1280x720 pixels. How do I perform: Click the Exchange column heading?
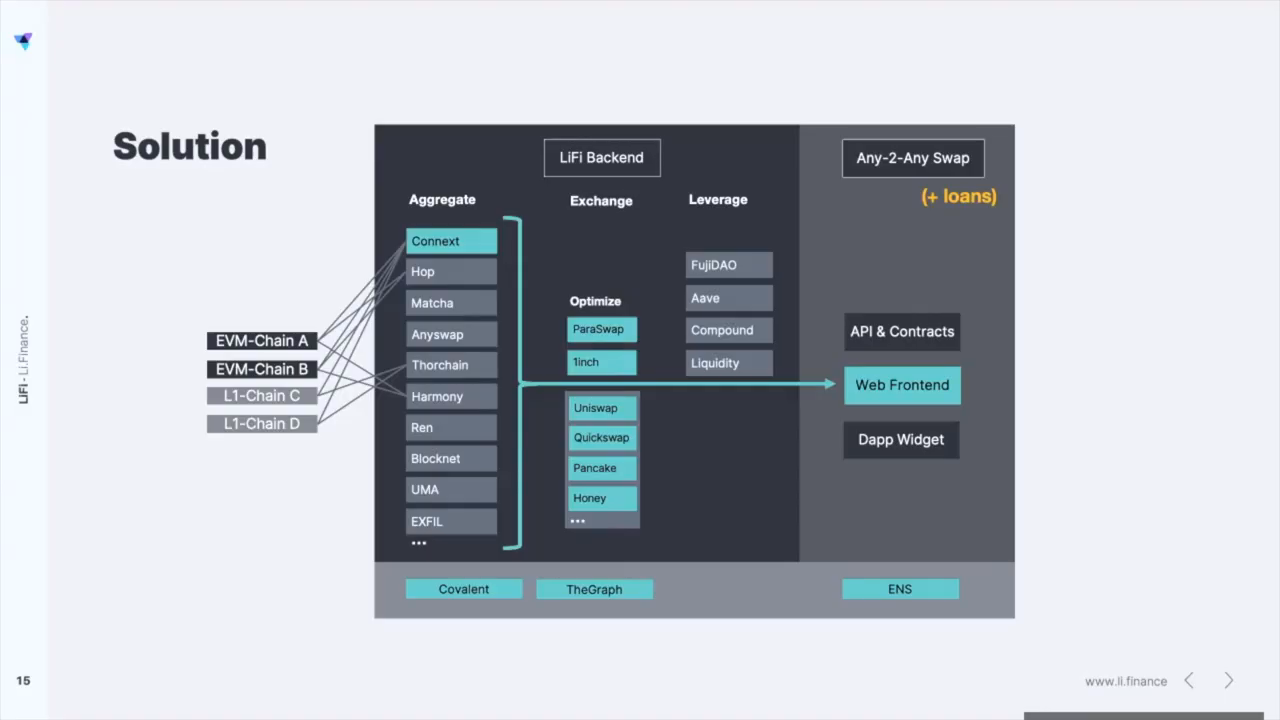601,201
